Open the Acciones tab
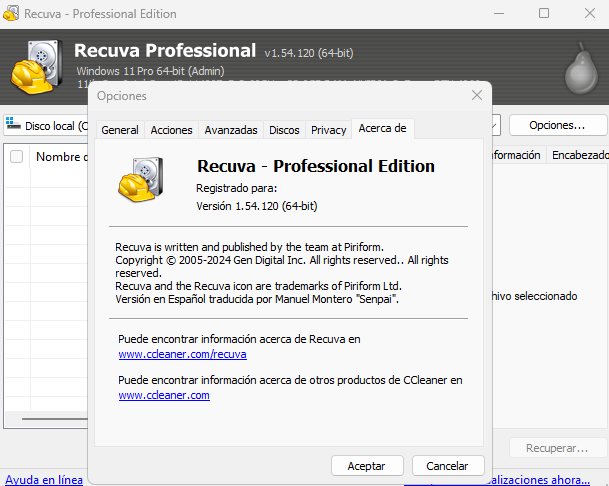The image size is (609, 486). point(171,130)
